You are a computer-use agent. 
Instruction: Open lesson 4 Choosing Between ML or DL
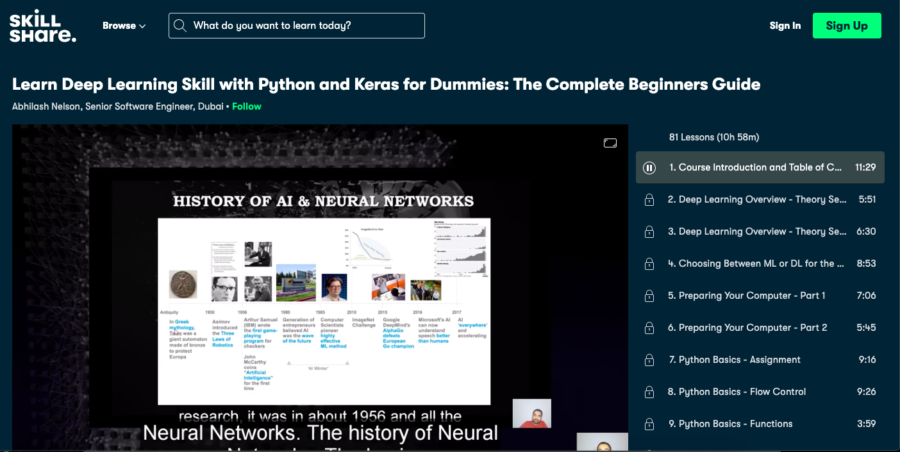coord(760,264)
